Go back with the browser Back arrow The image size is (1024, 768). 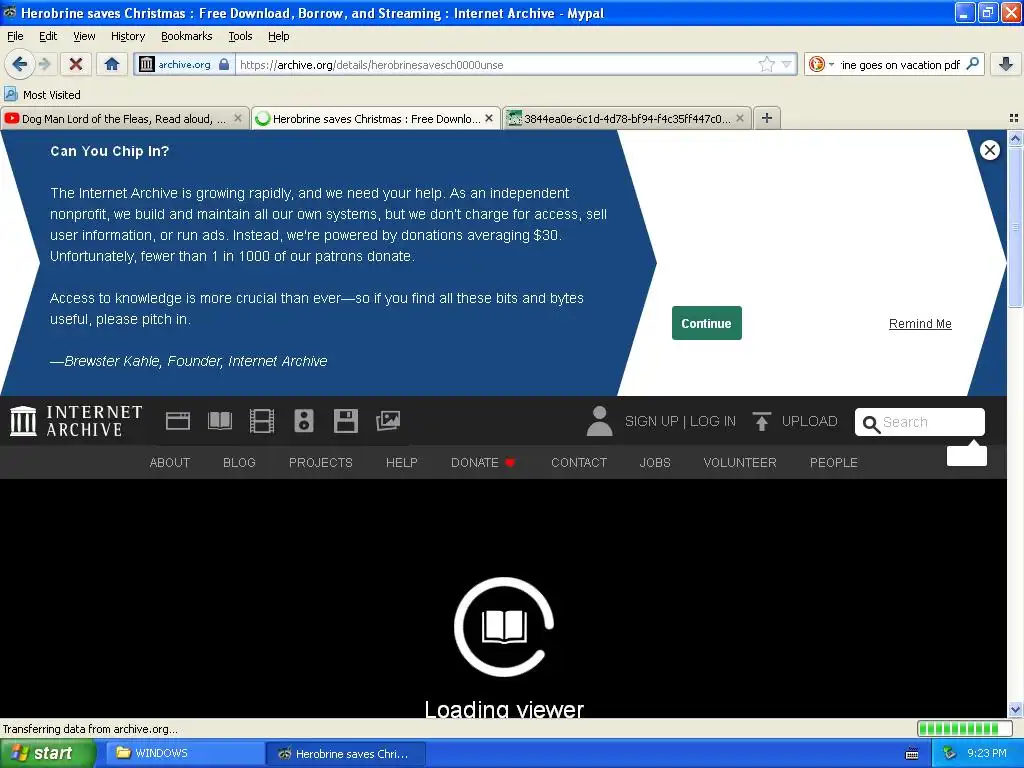[19, 64]
